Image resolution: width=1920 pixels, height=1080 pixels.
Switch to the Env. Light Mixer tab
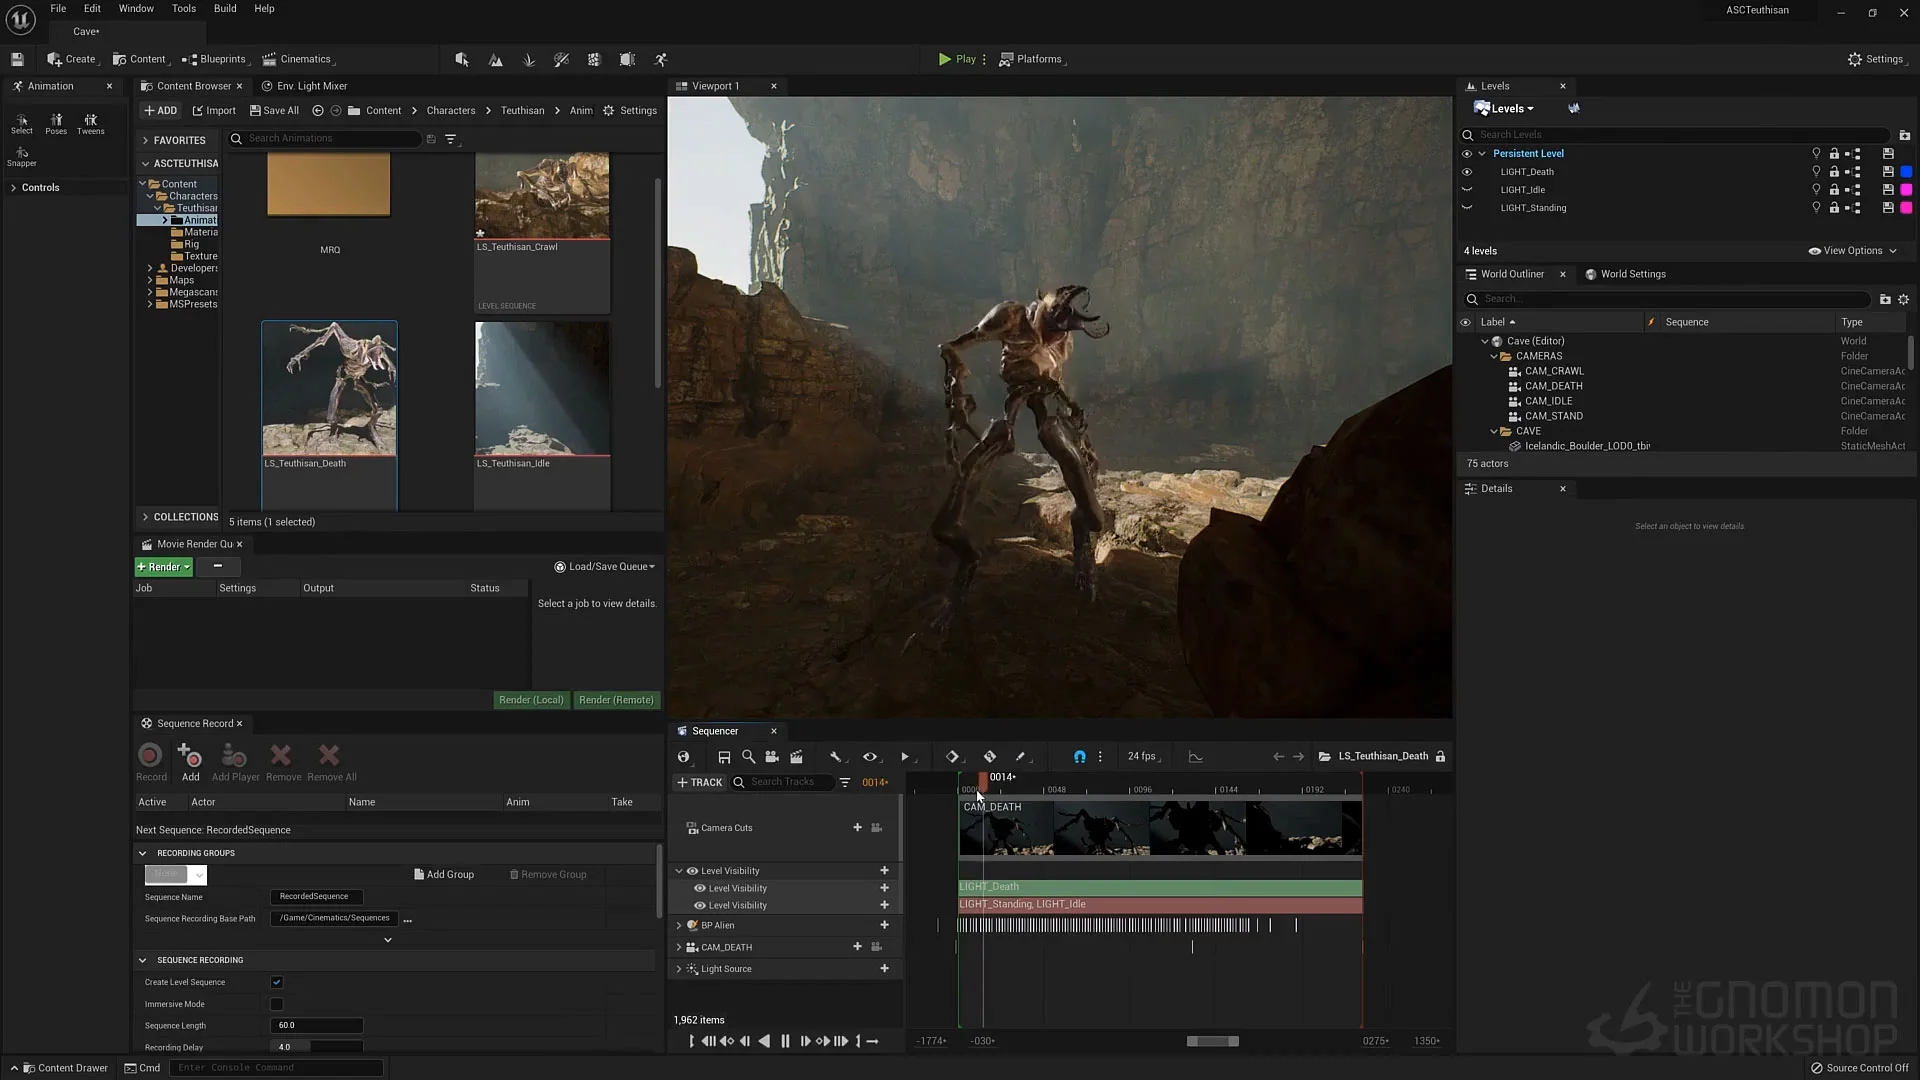click(x=304, y=86)
